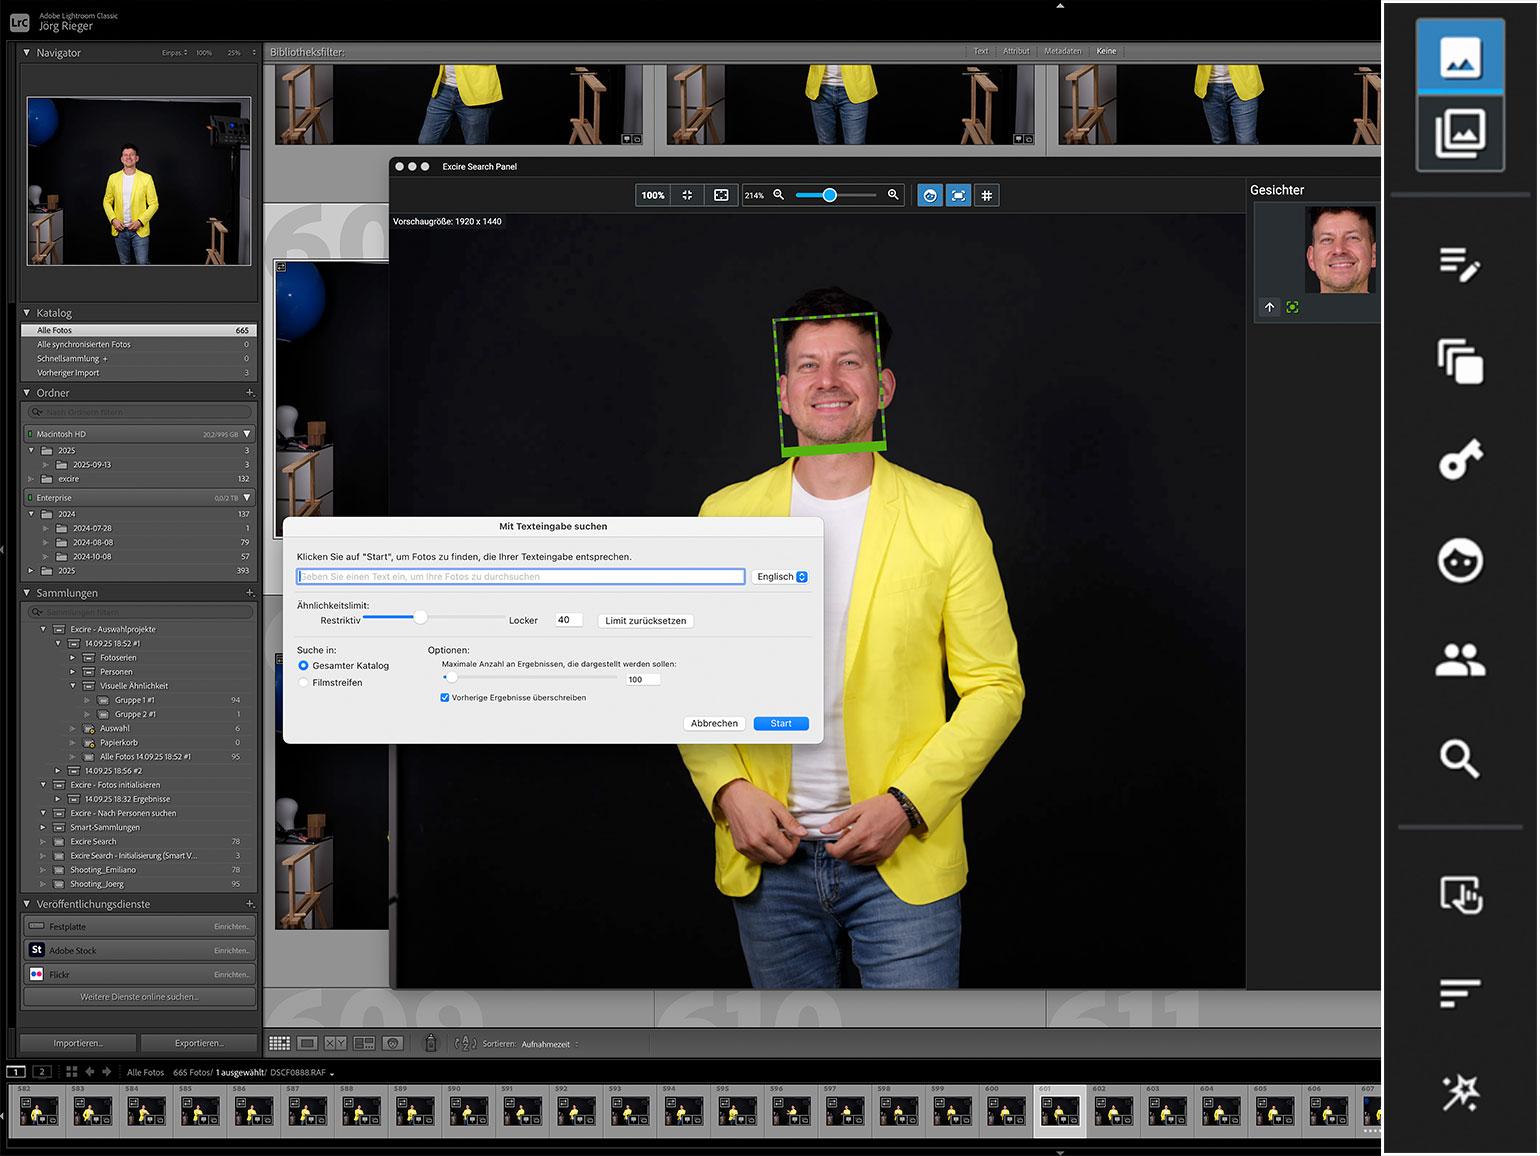
Task: Select the spray can painter tool
Action: 431,1043
